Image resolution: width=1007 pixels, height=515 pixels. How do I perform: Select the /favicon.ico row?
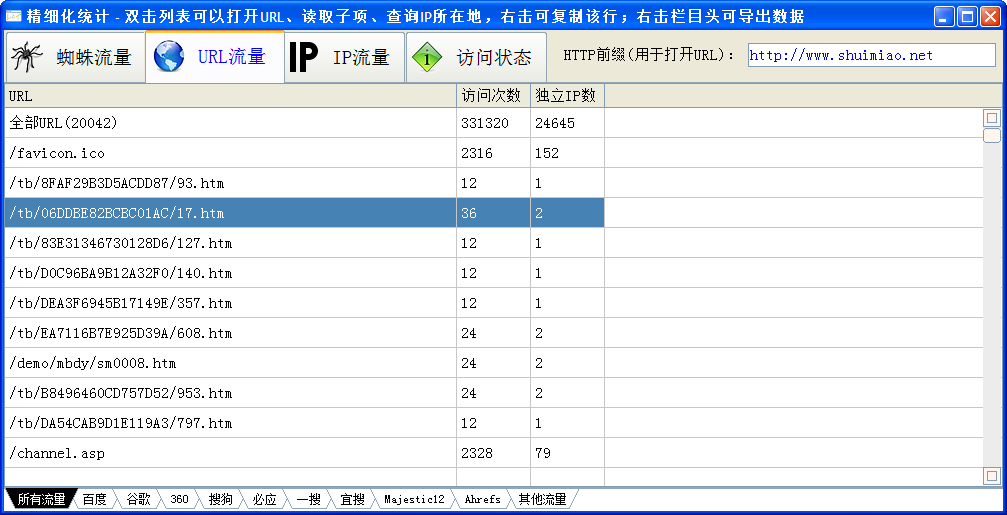pos(304,153)
